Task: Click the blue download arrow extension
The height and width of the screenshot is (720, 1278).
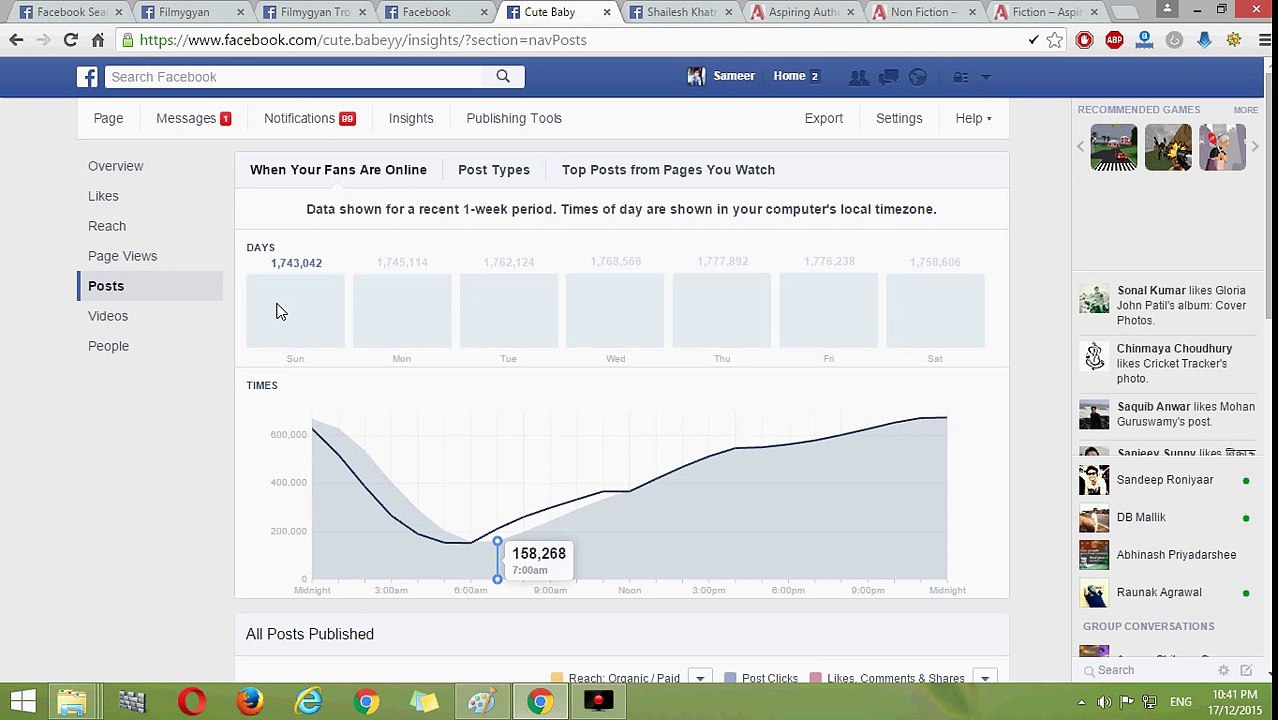Action: (x=1204, y=40)
